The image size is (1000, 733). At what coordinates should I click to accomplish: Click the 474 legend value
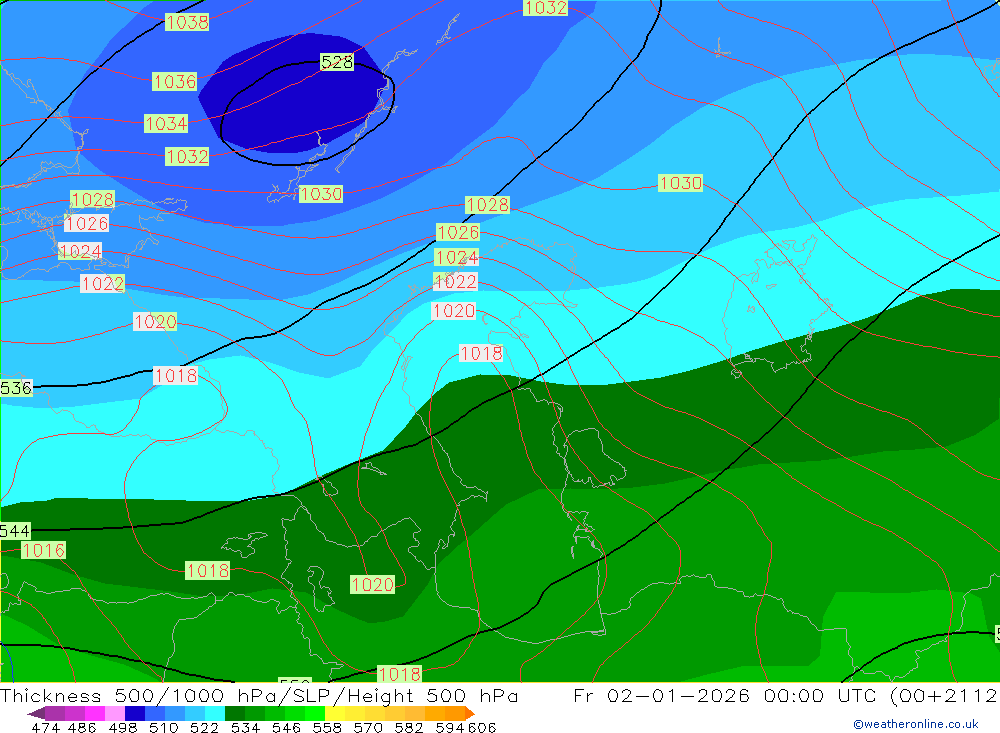pos(46,727)
